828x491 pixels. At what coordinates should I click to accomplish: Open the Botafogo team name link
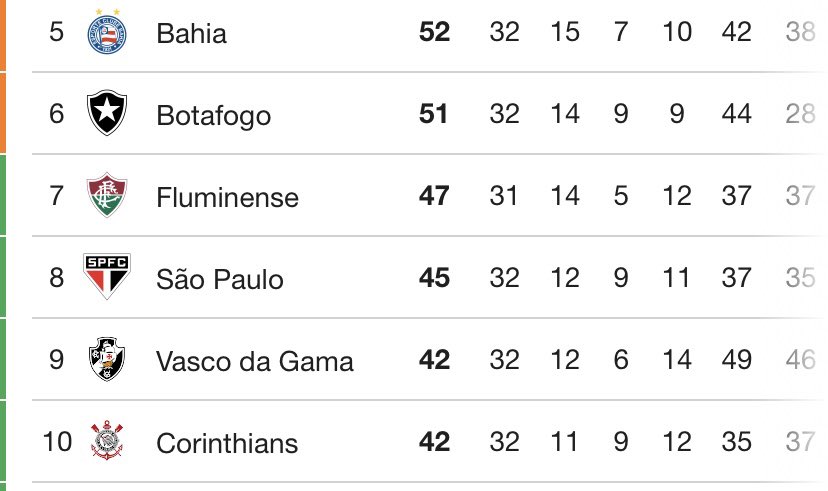(213, 115)
